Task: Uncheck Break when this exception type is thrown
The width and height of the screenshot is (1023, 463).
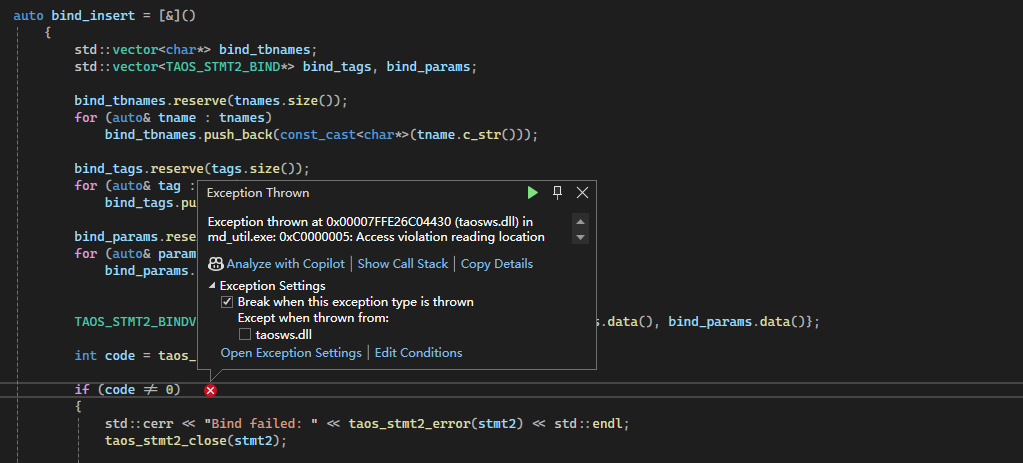Action: click(227, 302)
